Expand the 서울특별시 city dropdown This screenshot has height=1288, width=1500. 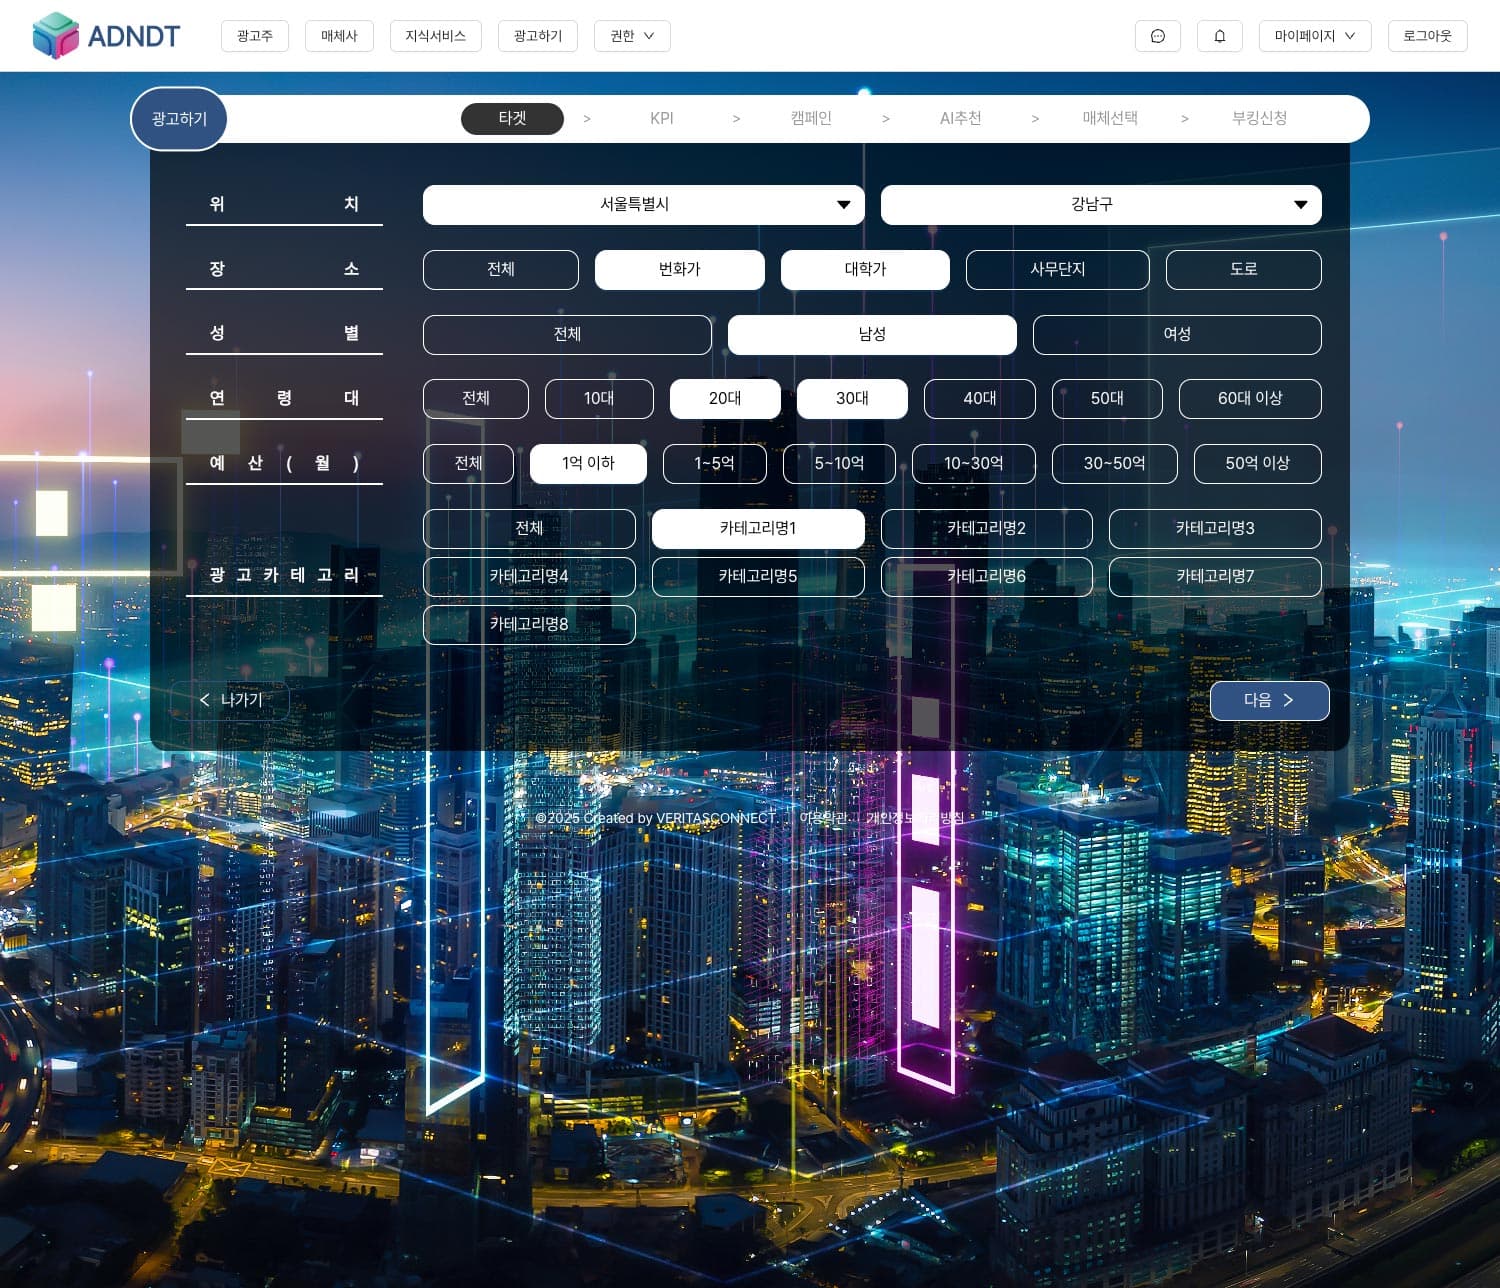[x=643, y=205]
